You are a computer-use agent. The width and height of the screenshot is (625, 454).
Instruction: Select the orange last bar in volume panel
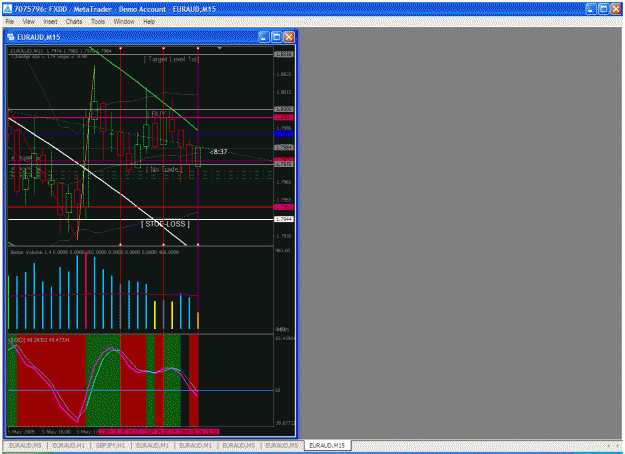(198, 320)
